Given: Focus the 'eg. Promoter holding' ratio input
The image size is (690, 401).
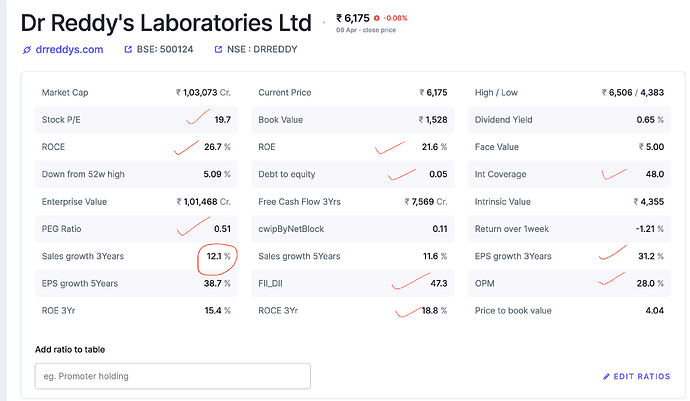Looking at the screenshot, I should (x=172, y=376).
